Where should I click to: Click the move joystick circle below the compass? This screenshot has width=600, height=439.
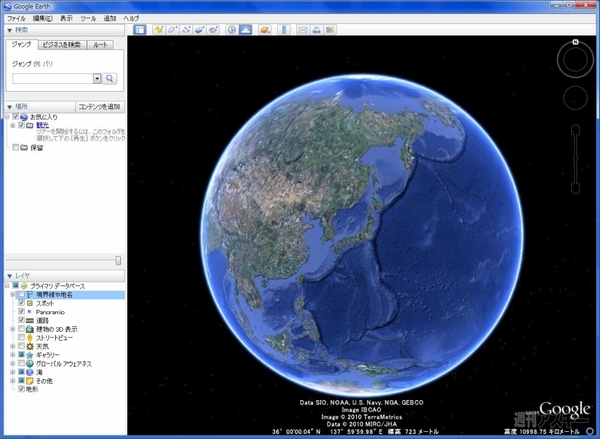[x=575, y=98]
